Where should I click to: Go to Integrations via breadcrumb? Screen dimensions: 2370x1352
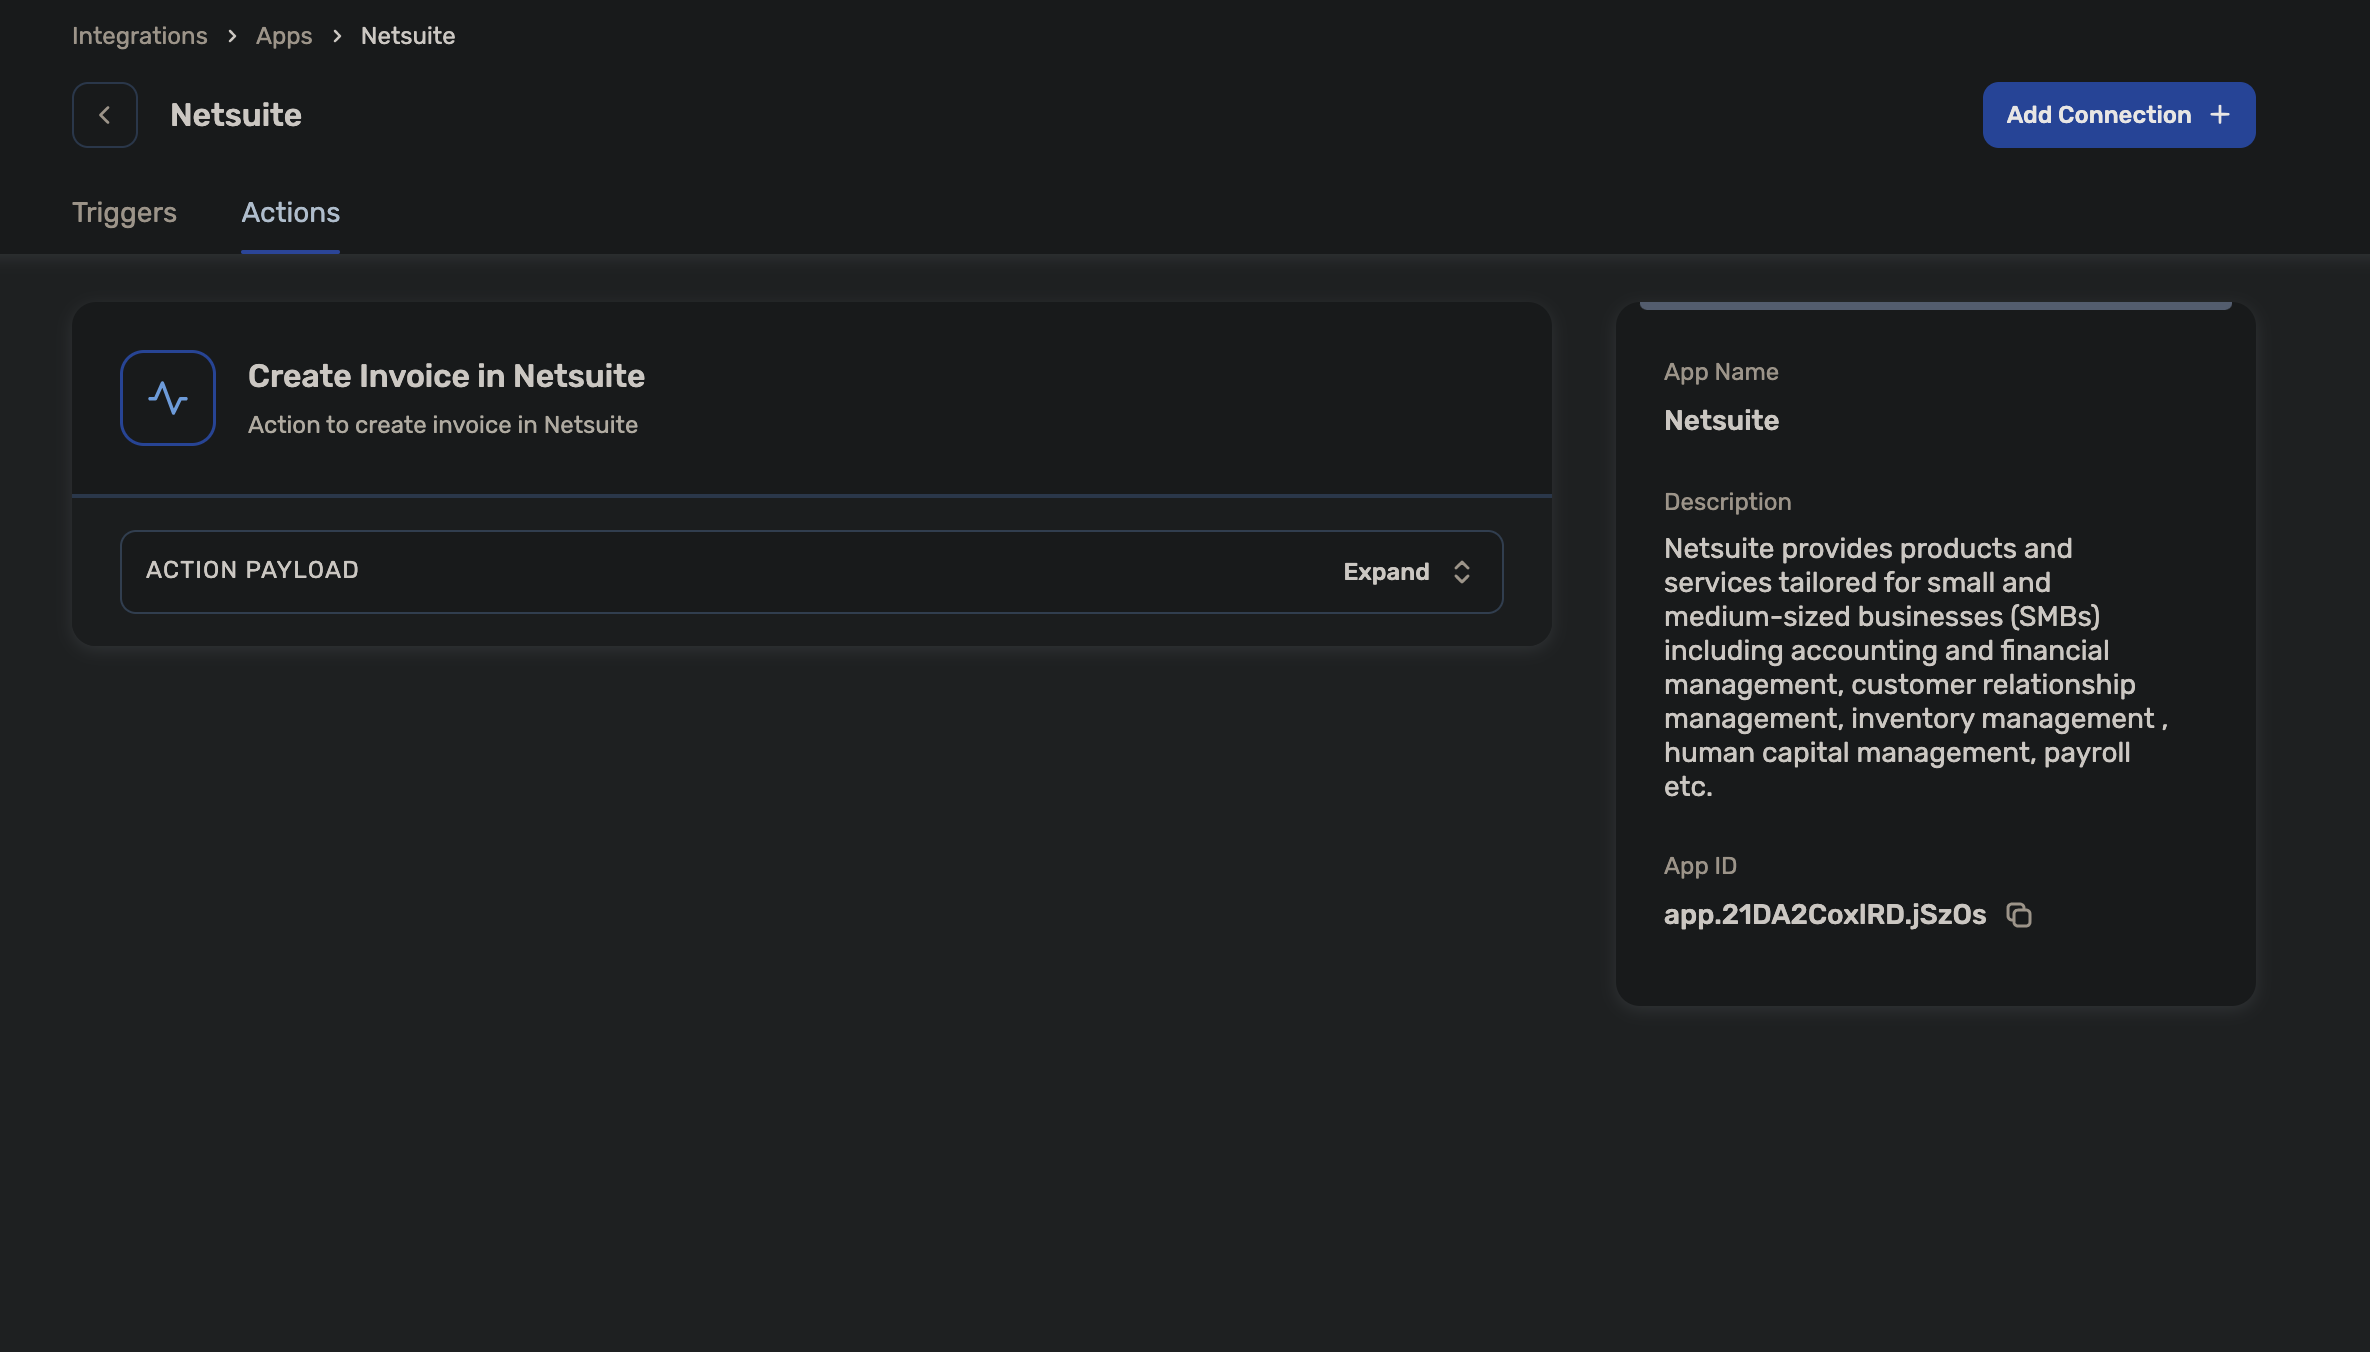[x=140, y=36]
